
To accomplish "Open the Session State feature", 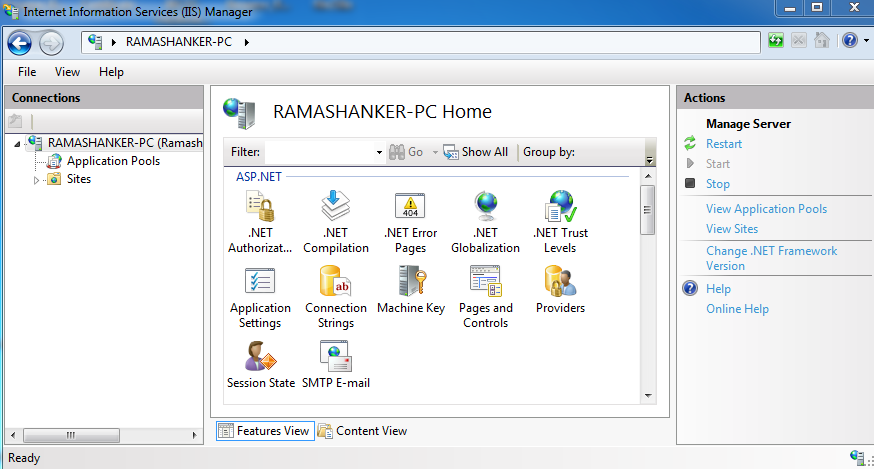I will tap(261, 365).
